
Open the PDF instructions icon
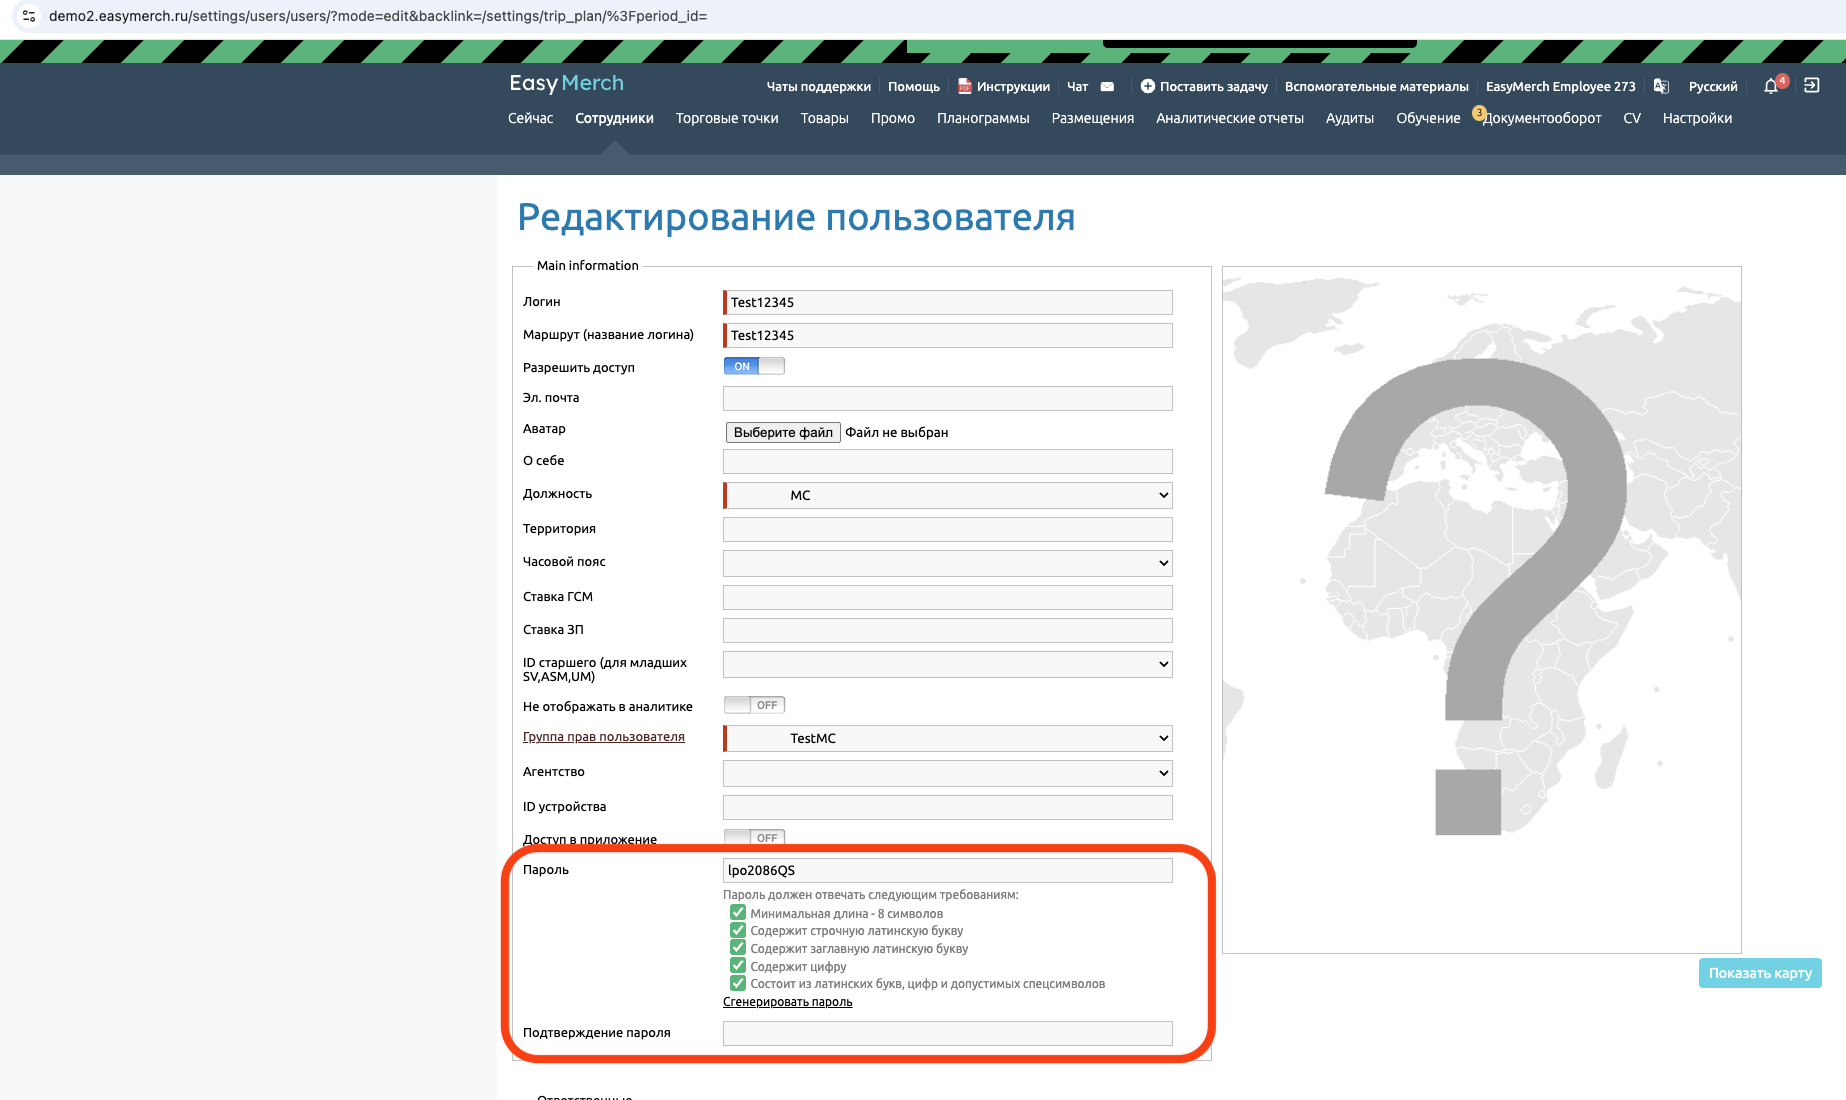pos(964,87)
